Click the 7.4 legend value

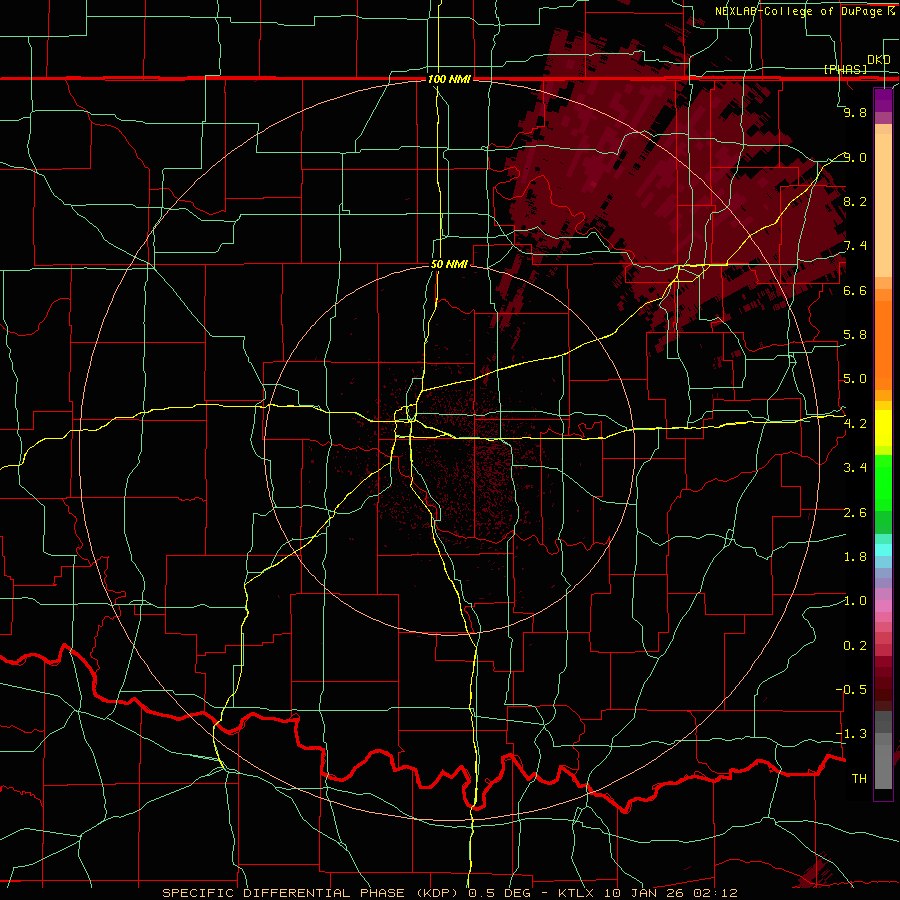[x=855, y=246]
